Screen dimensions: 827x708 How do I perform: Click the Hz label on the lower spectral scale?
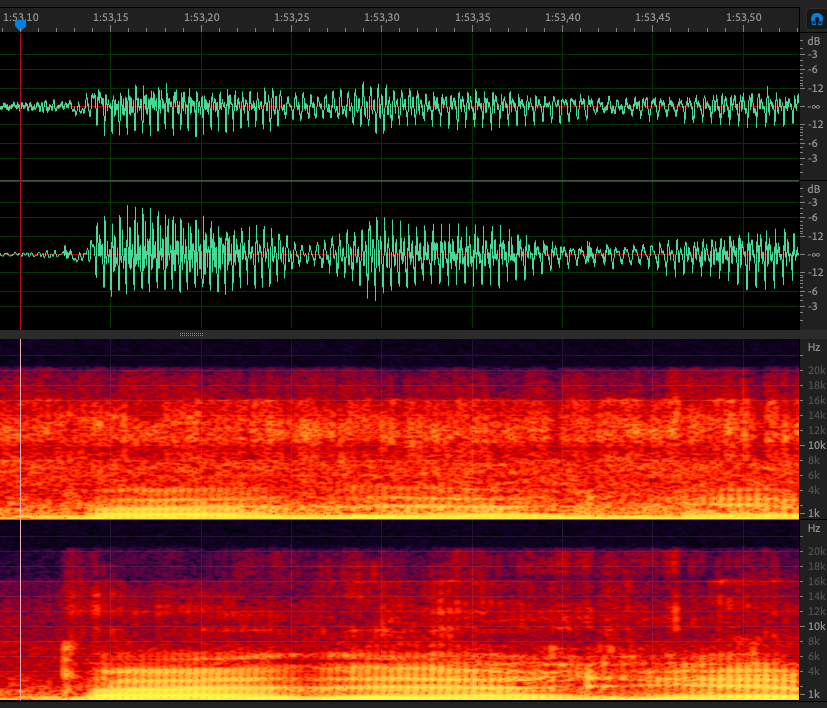pyautogui.click(x=814, y=528)
